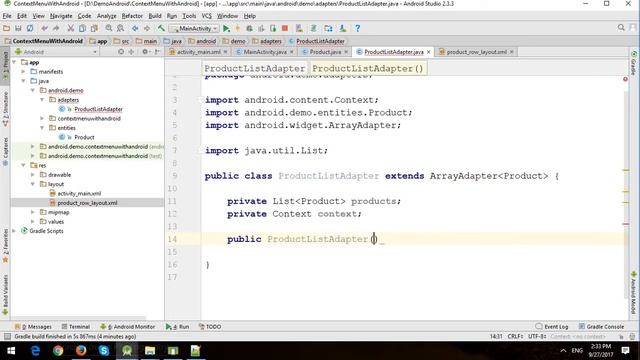Select Product class in entities package
Viewport: 640px width, 360px height.
point(84,138)
